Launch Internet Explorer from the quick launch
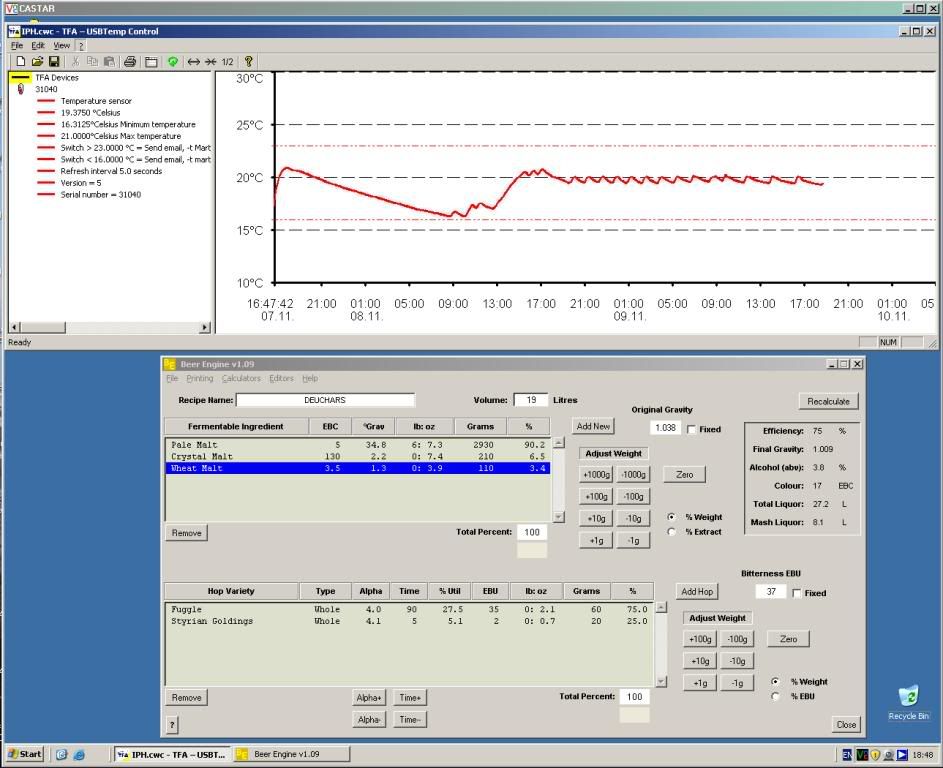The height and width of the screenshot is (768, 943). [79, 754]
